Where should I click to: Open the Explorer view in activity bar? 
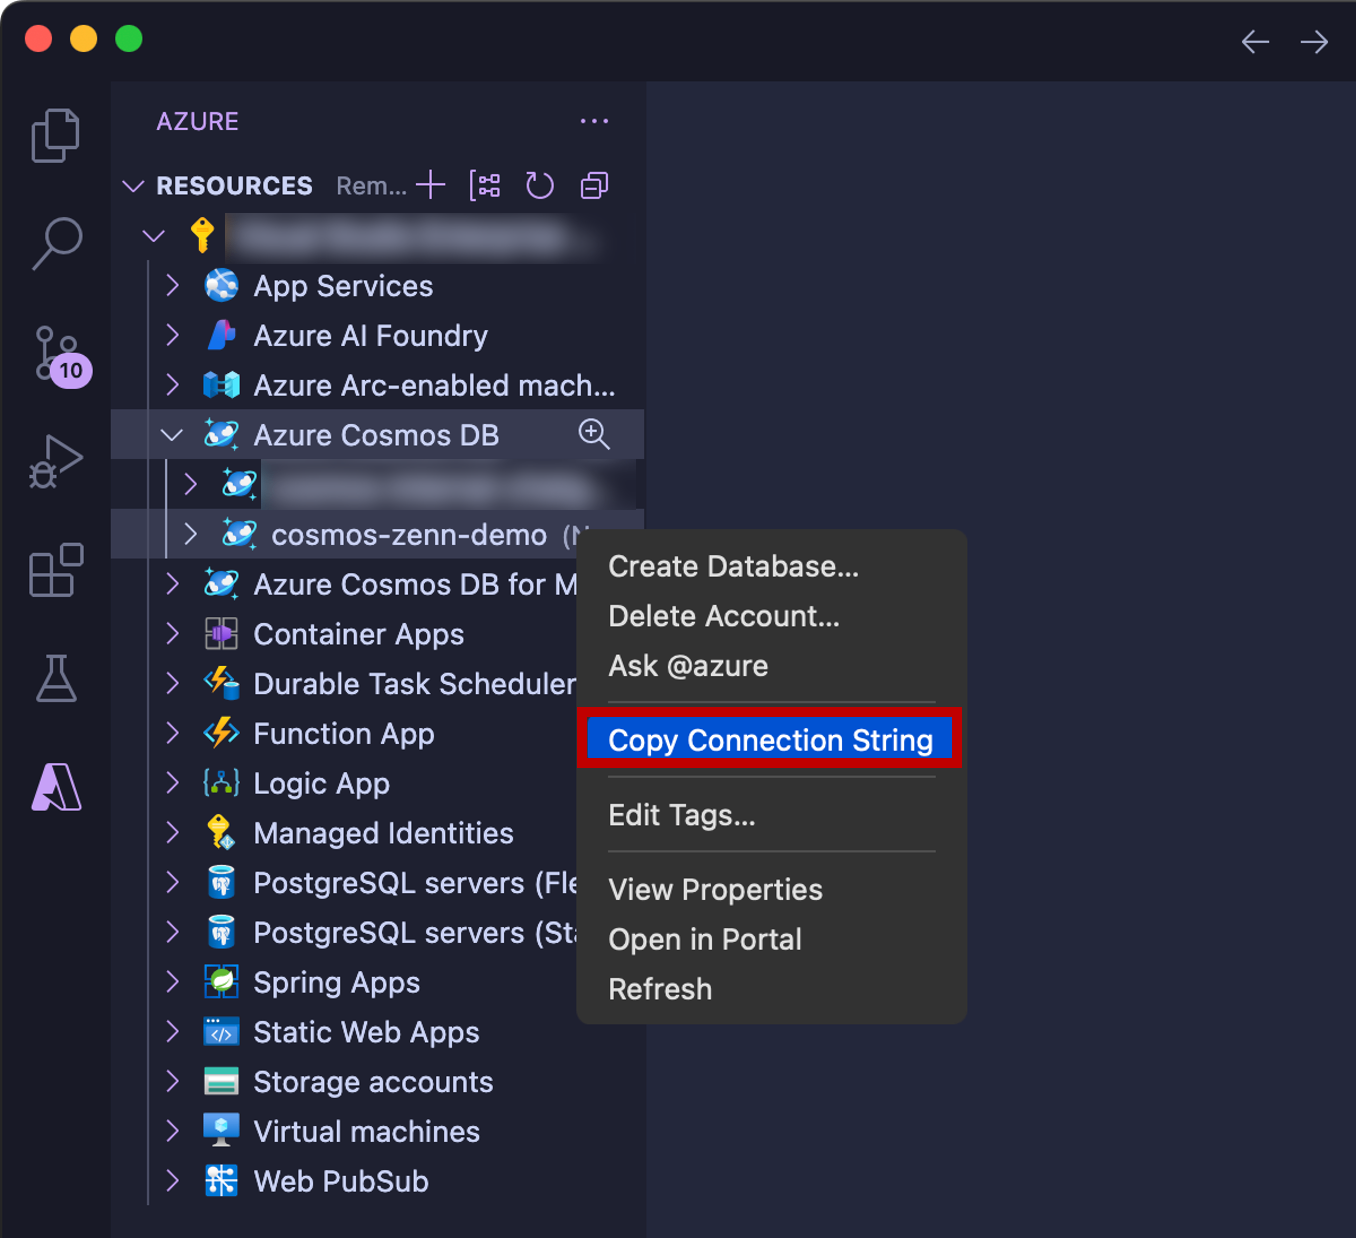click(56, 135)
